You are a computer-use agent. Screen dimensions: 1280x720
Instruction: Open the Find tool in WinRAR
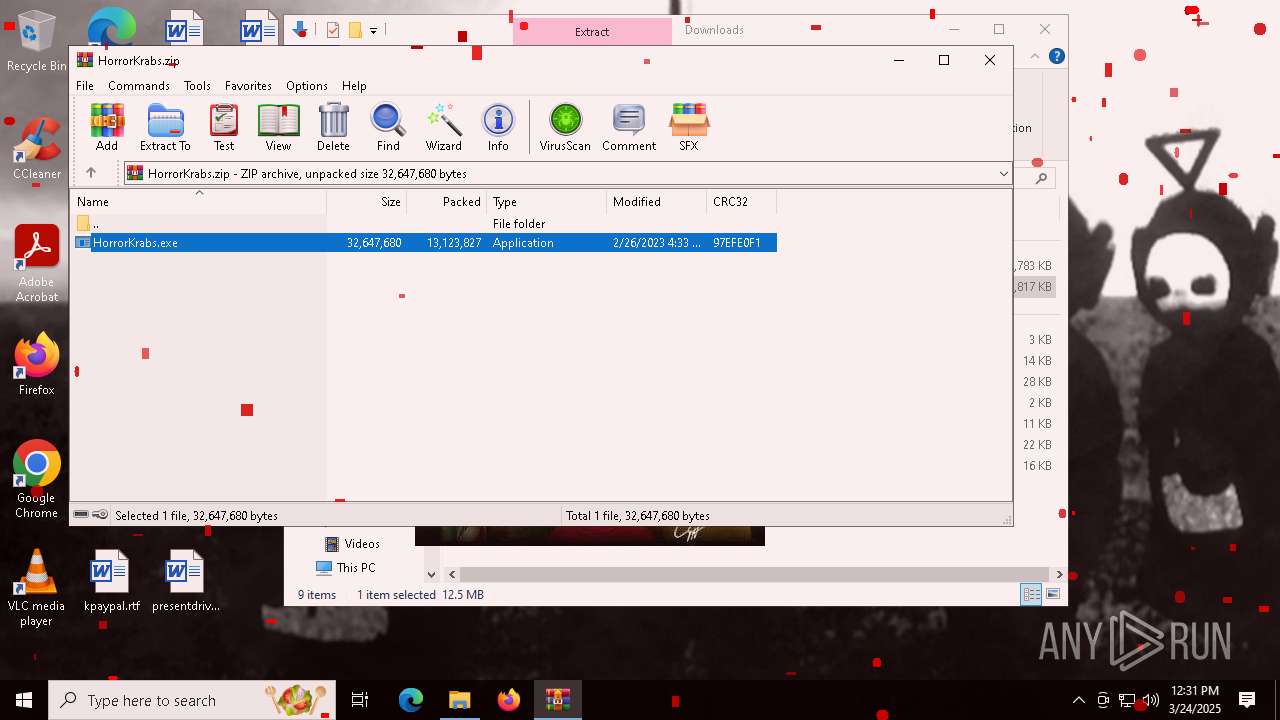[388, 127]
